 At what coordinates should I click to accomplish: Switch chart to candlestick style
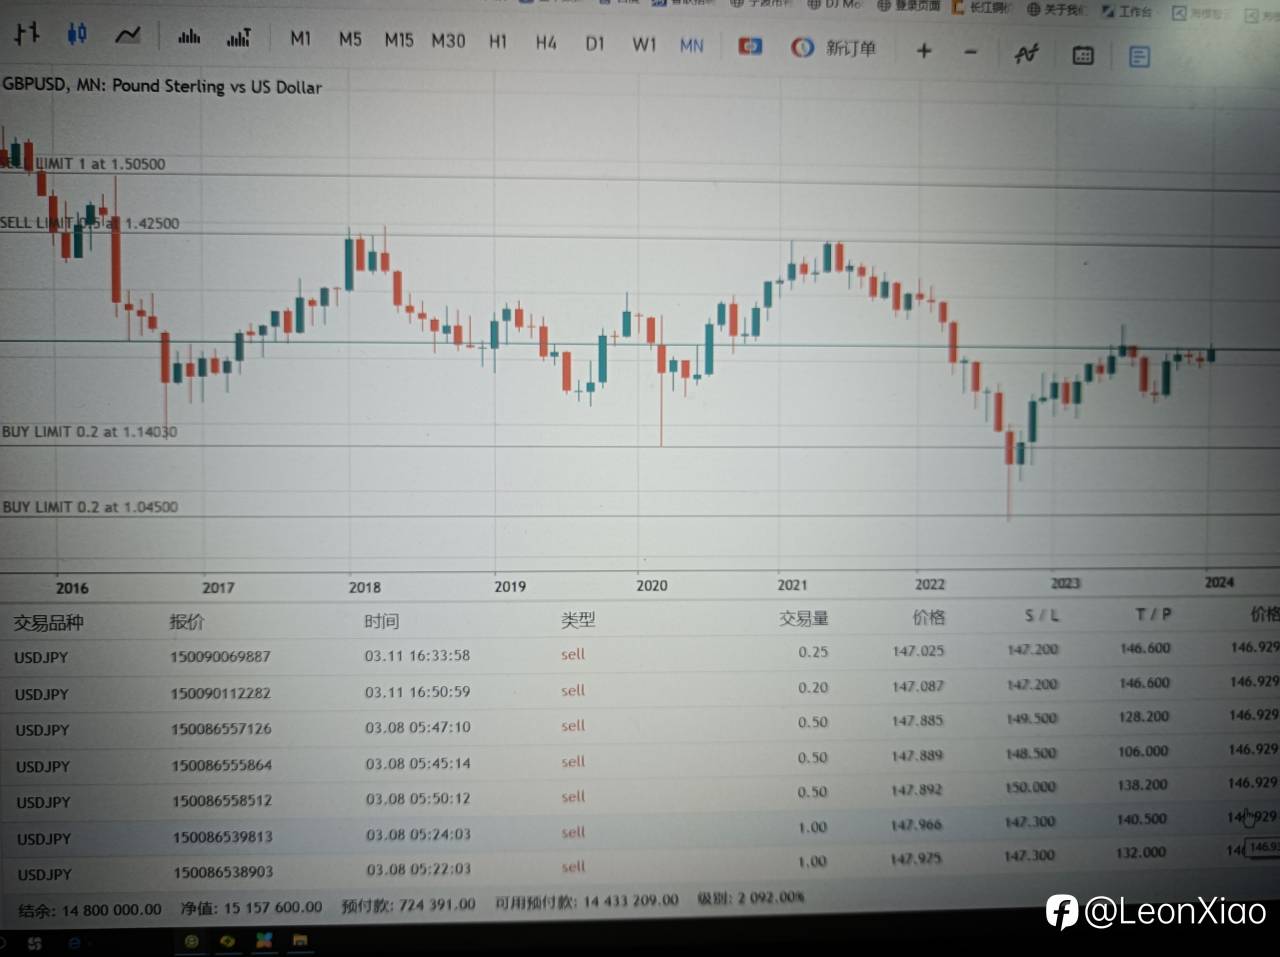pos(77,35)
